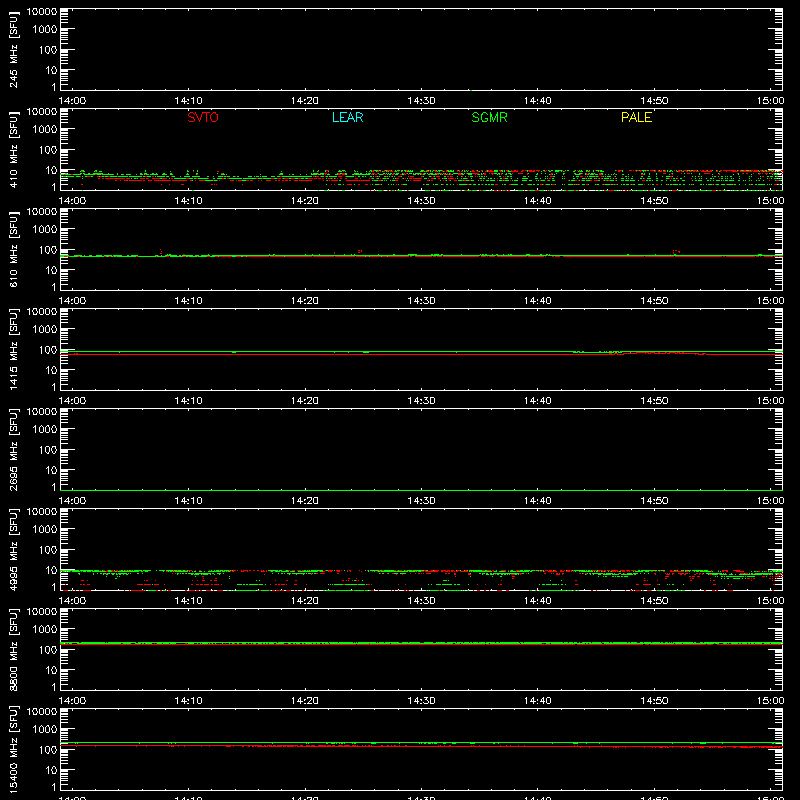This screenshot has height=800, width=800.
Task: Click the 10 tick on 15400 MHz axis
Action: click(x=51, y=770)
